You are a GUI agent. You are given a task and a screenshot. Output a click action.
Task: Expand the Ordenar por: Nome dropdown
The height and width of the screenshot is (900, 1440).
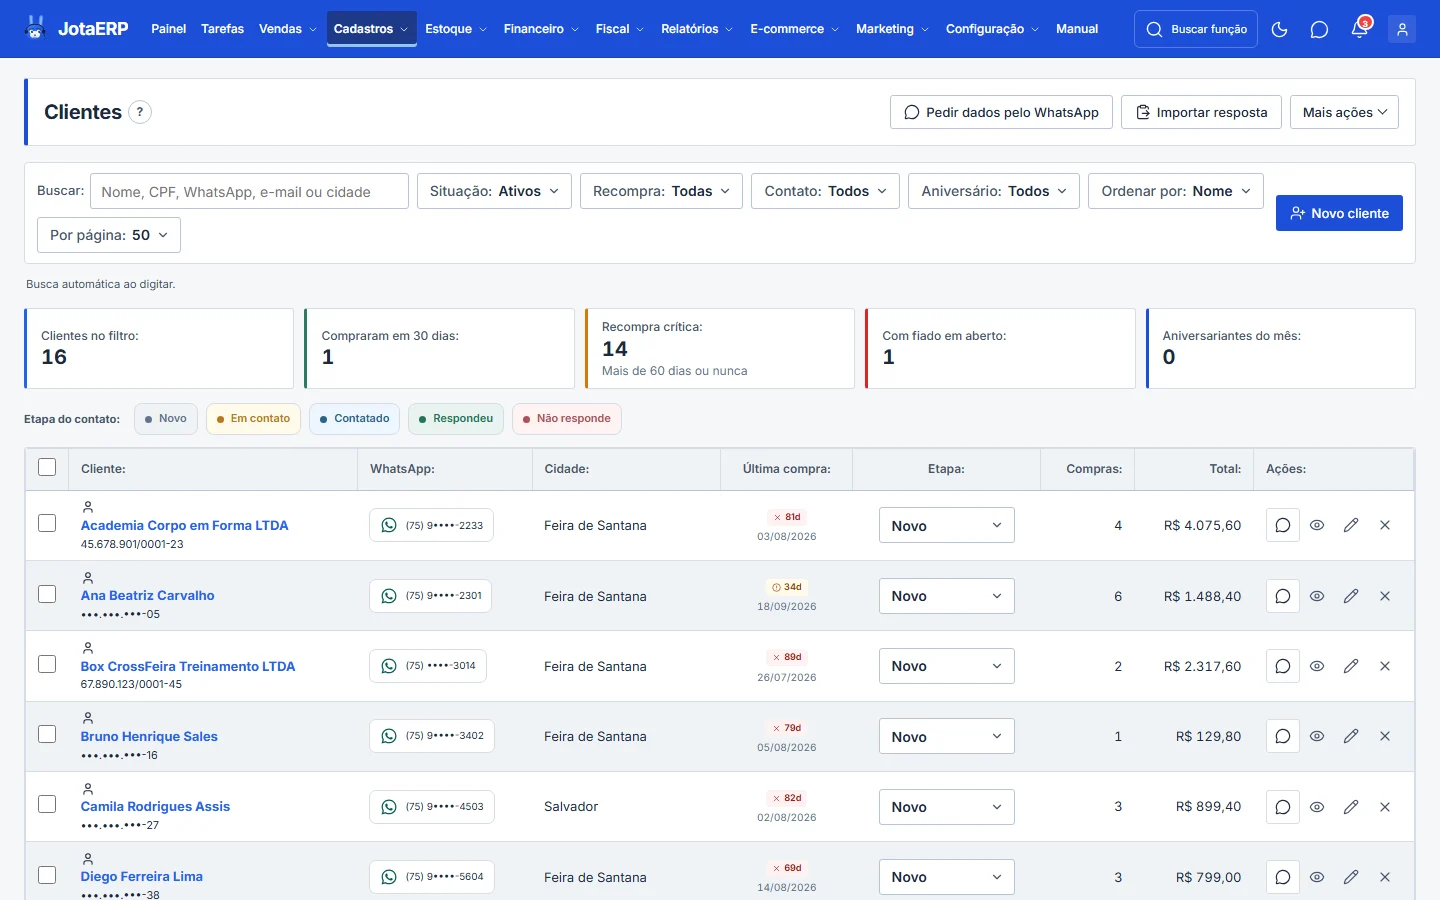1176,191
